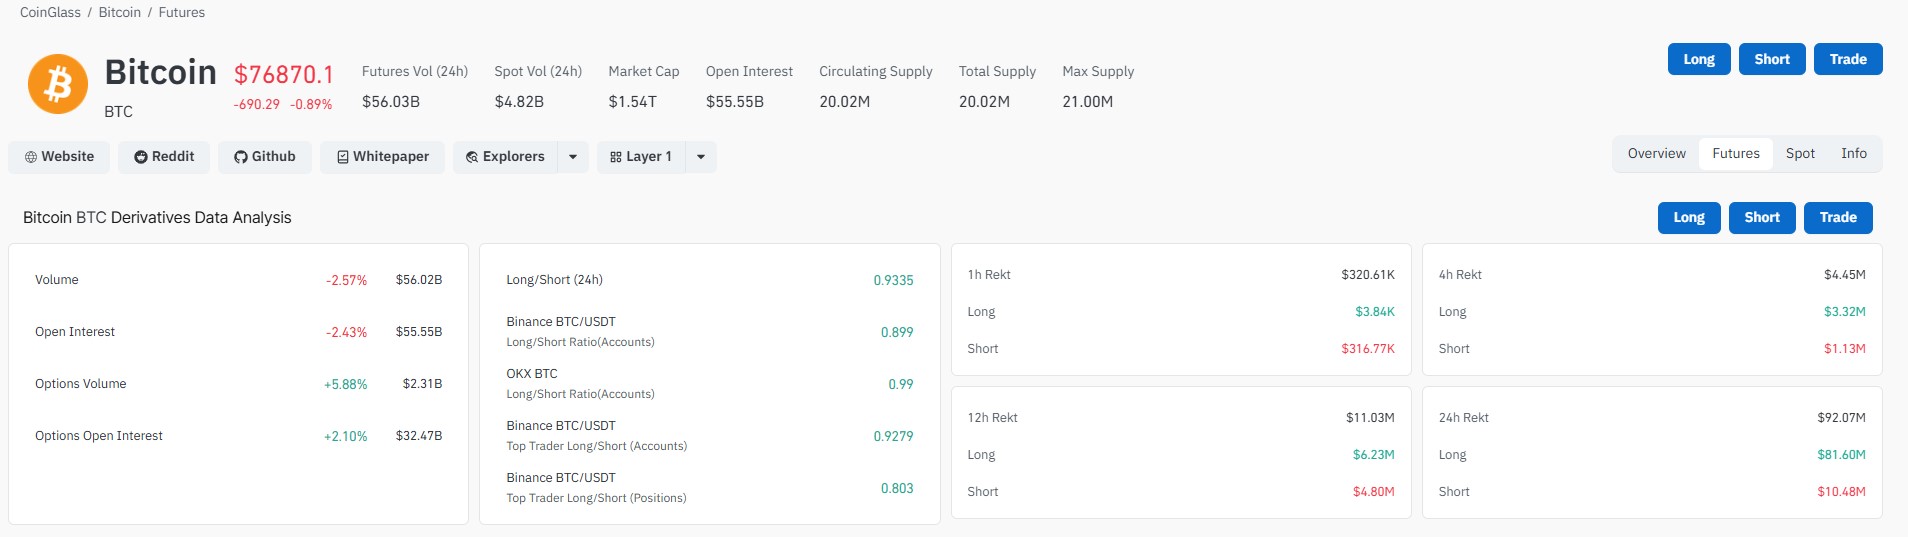Screen dimensions: 1908x537
Task: Click the Market Cap value $1.54T
Action: (633, 102)
